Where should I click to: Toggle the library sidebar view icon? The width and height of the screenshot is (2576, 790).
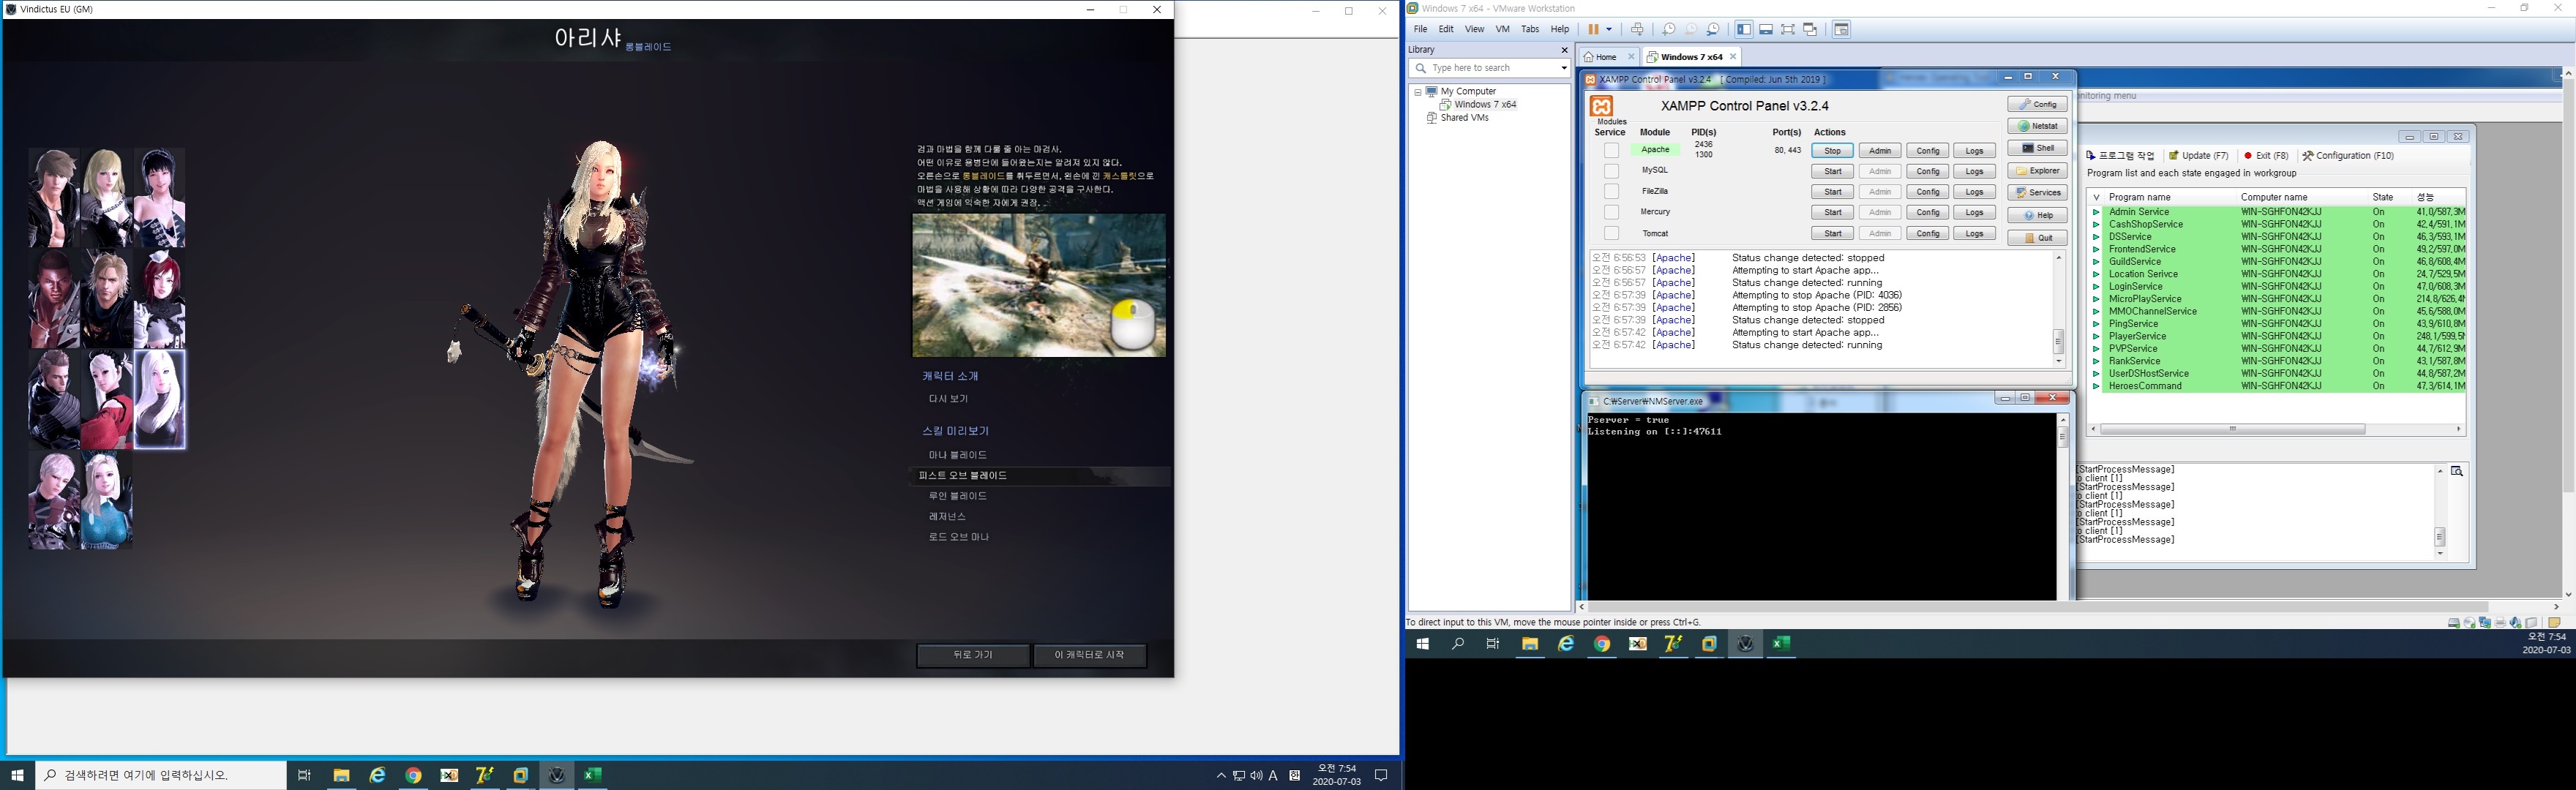click(x=1744, y=30)
